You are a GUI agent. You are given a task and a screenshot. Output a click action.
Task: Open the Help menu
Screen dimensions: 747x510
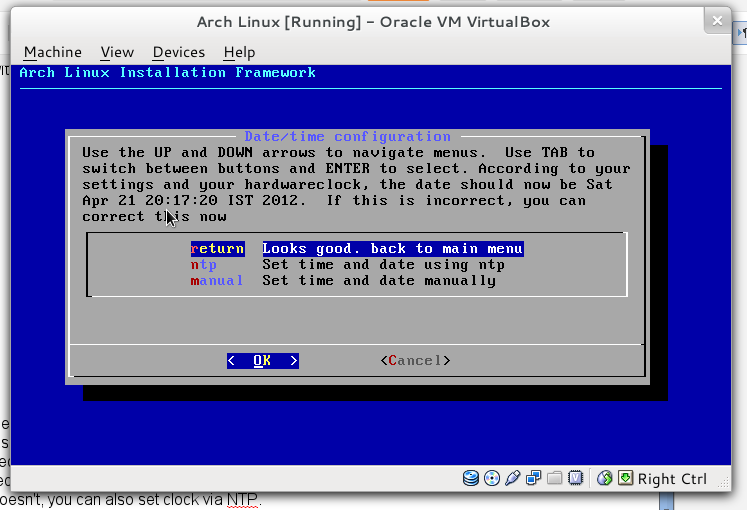240,52
